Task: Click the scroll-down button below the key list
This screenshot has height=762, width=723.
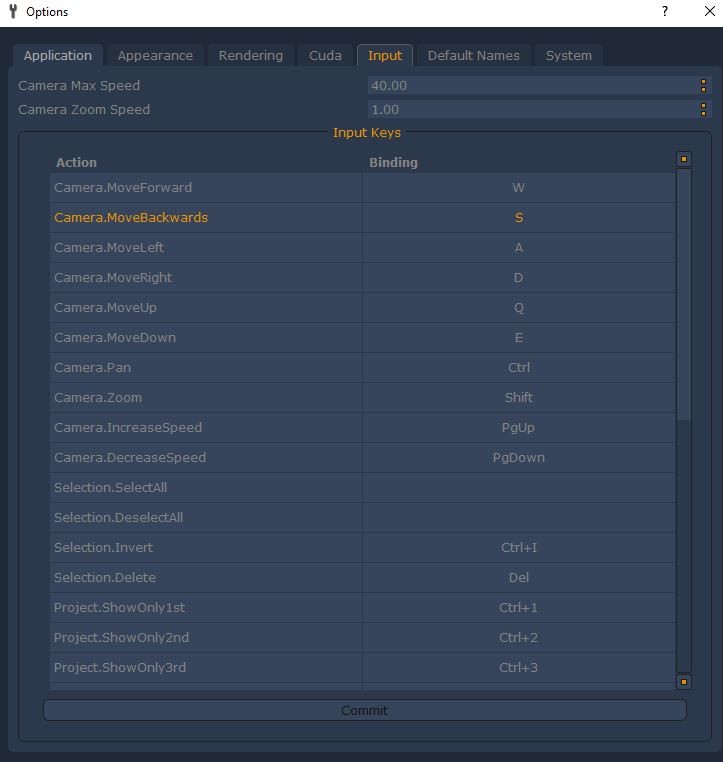Action: [x=684, y=682]
